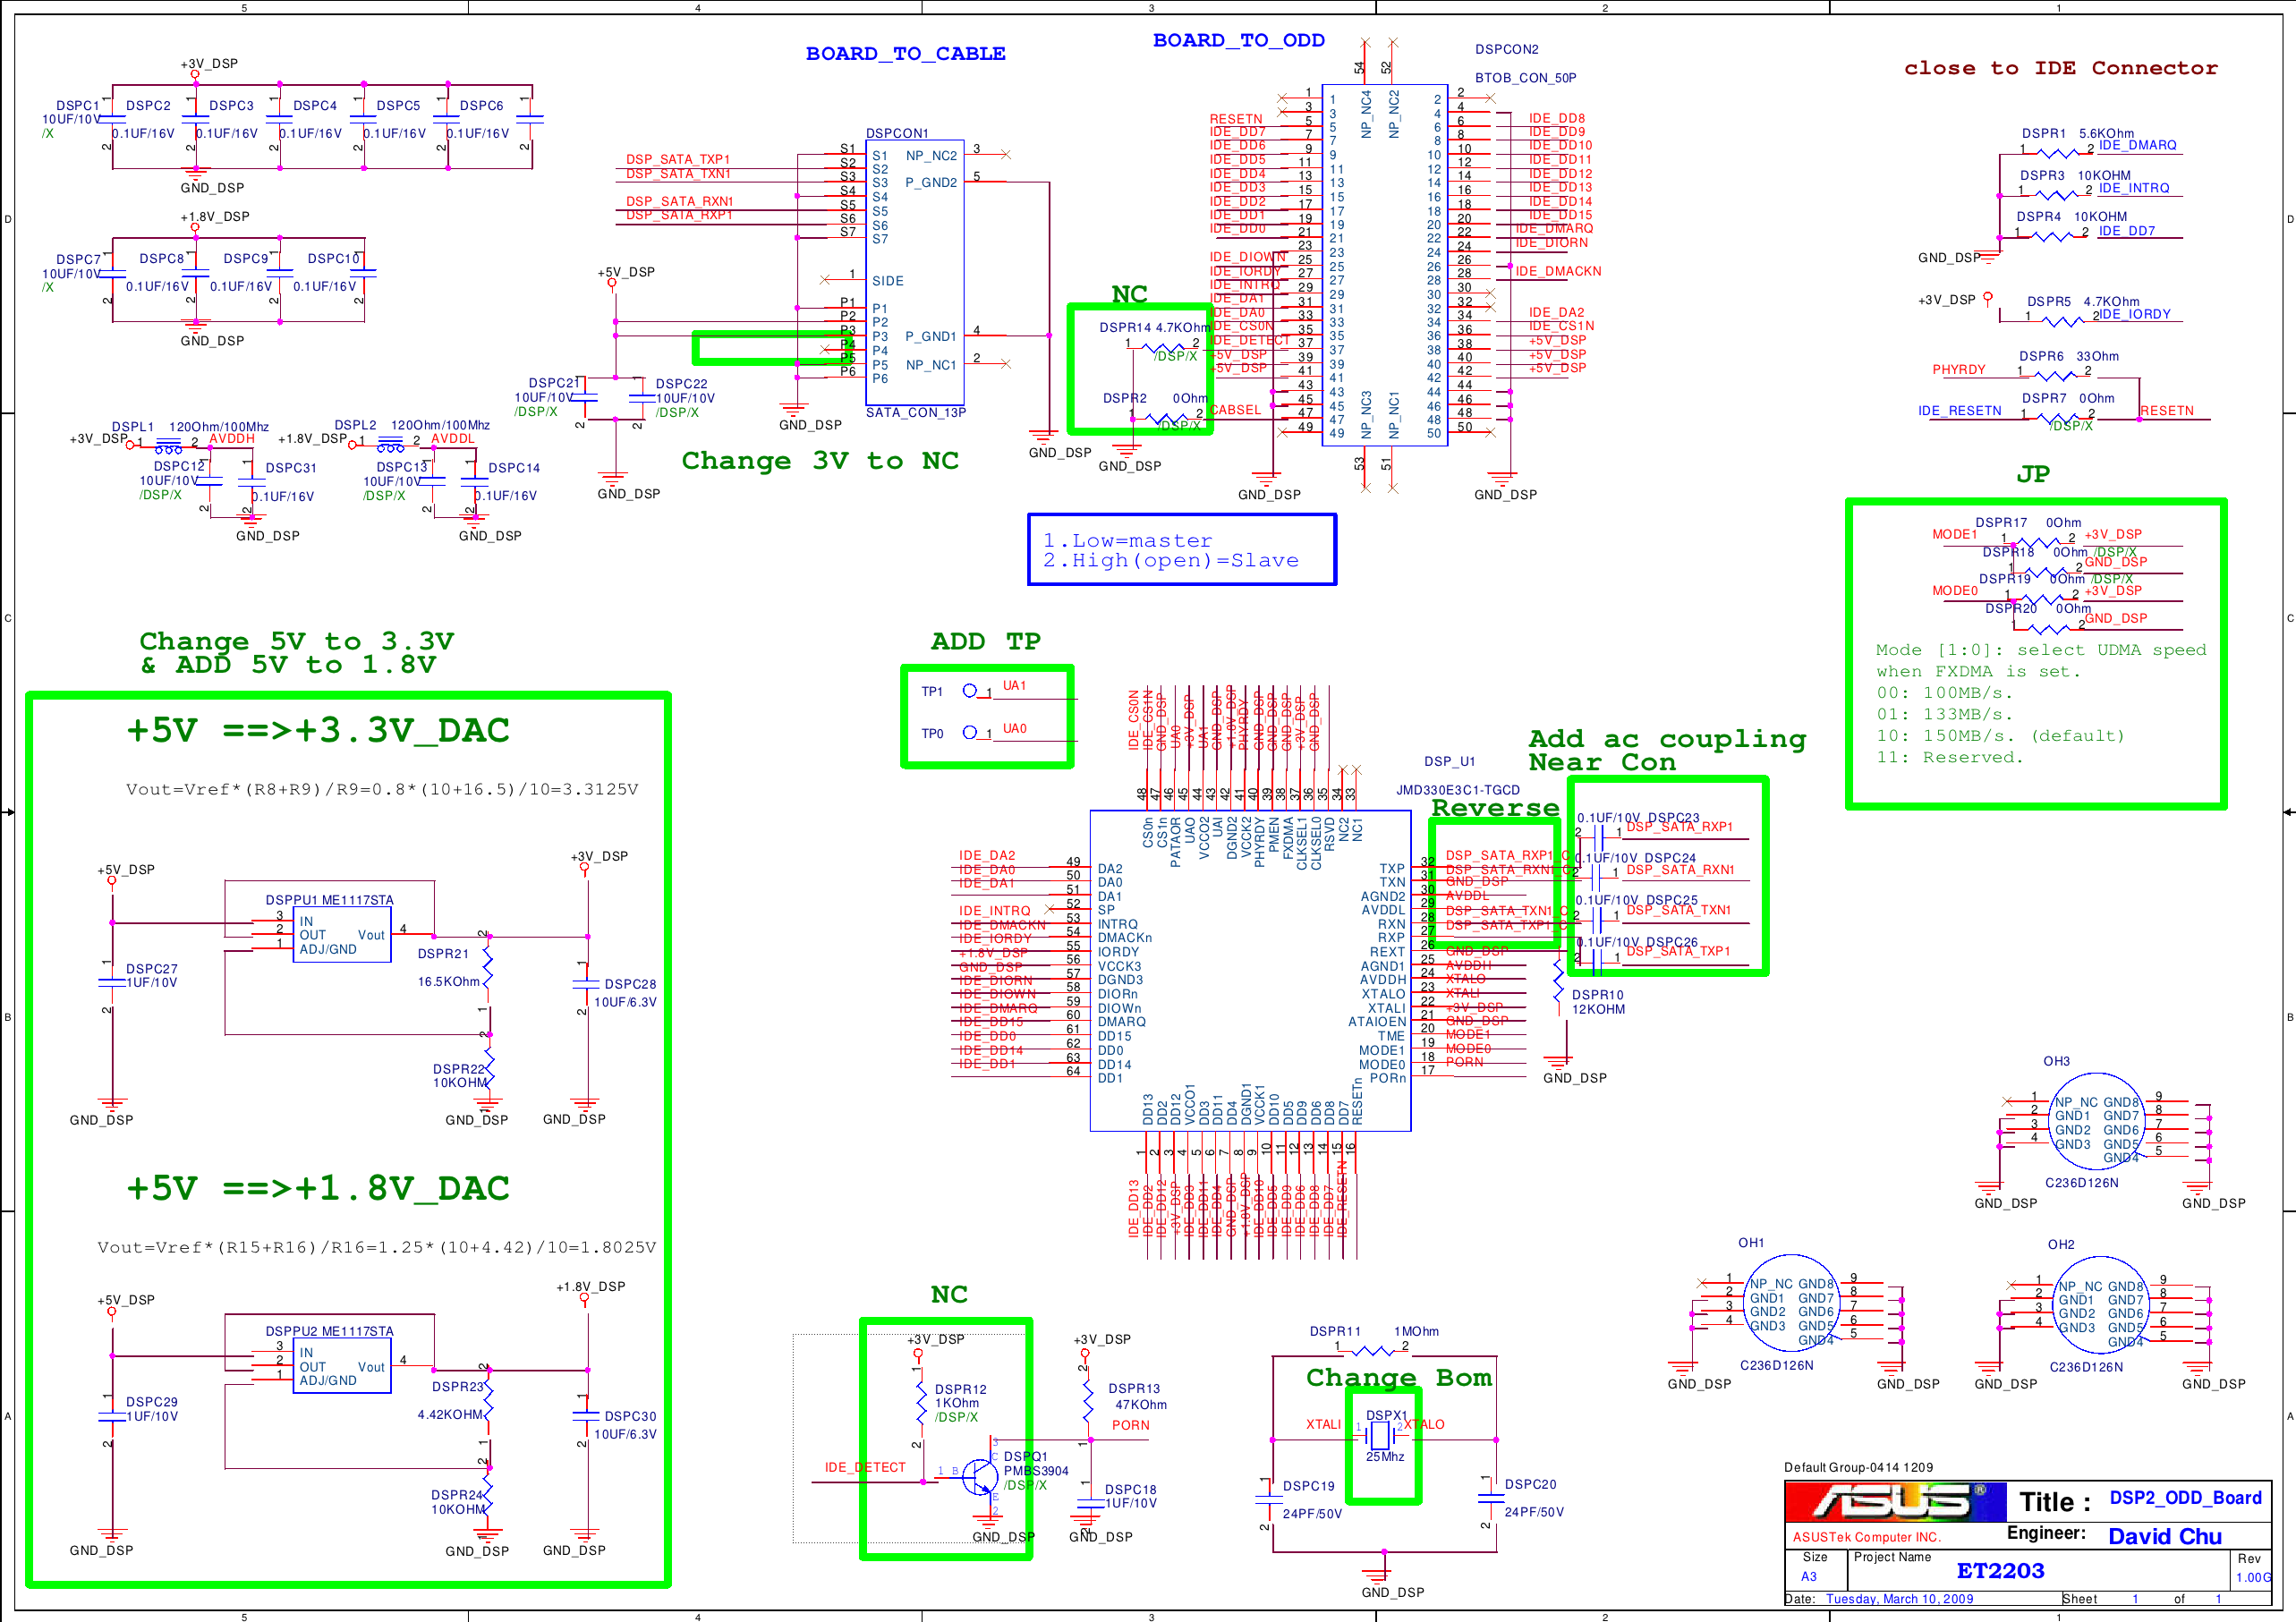Click the DSPQ1 PMBS3904 transistor symbol
Image resolution: width=2296 pixels, height=1622 pixels.
980,1476
